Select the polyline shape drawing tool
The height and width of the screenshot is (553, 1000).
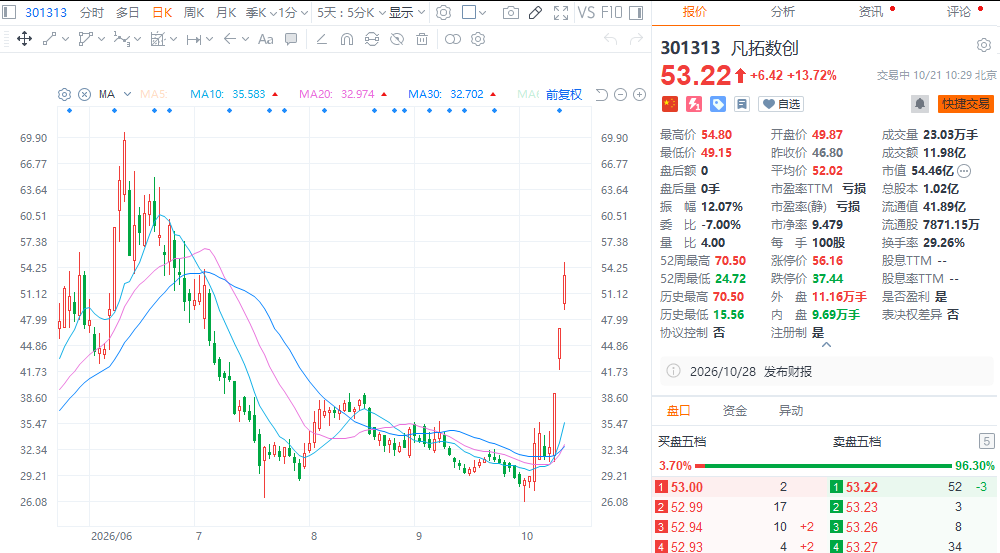(x=85, y=40)
